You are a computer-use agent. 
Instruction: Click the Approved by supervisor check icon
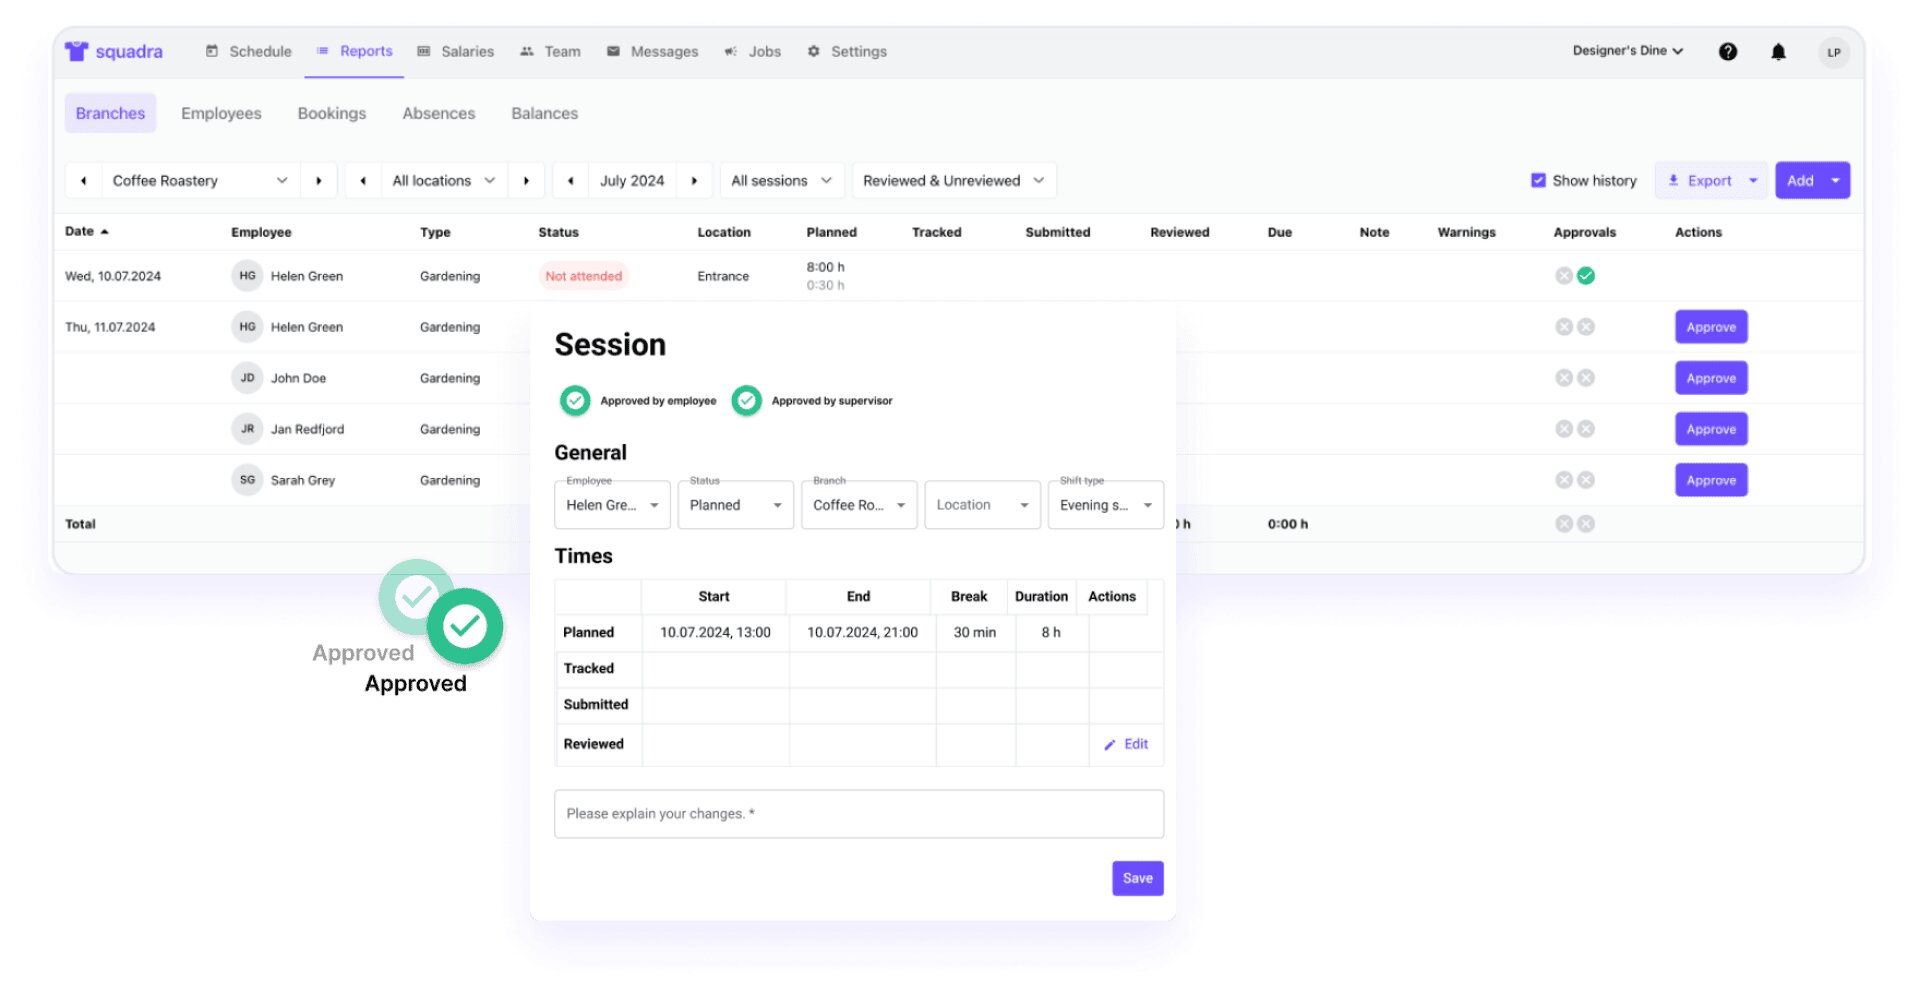[x=746, y=401]
